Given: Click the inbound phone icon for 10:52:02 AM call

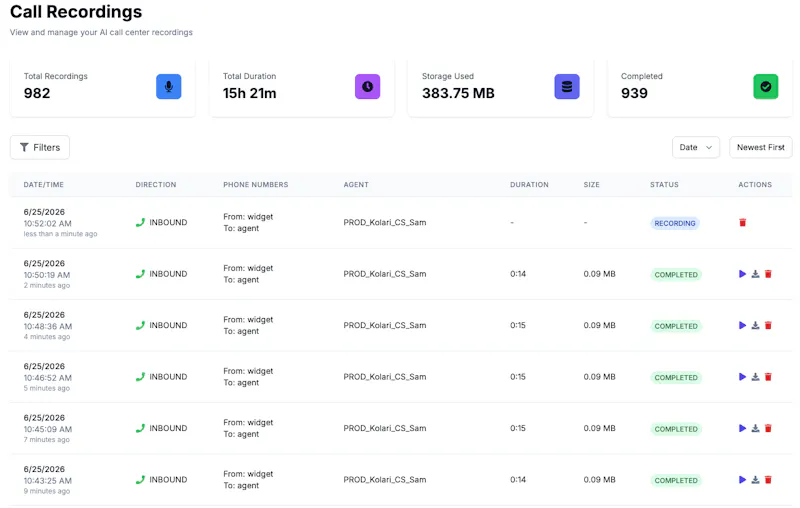Looking at the screenshot, I should point(140,222).
